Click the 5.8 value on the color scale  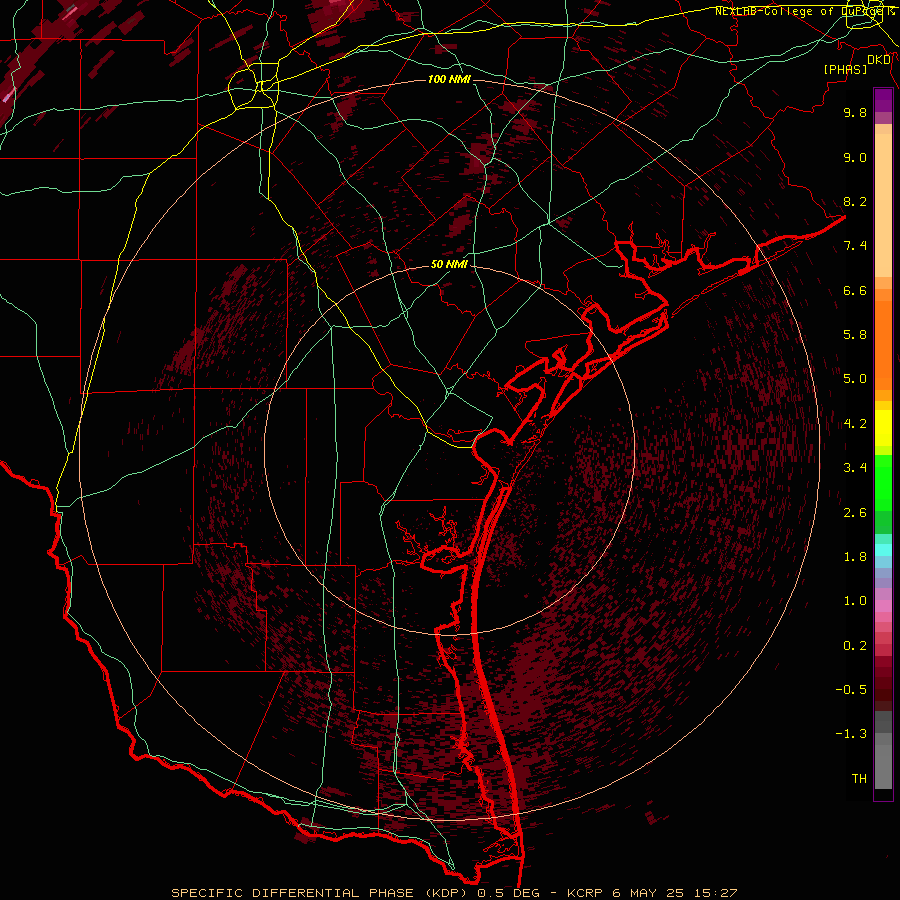[x=855, y=335]
